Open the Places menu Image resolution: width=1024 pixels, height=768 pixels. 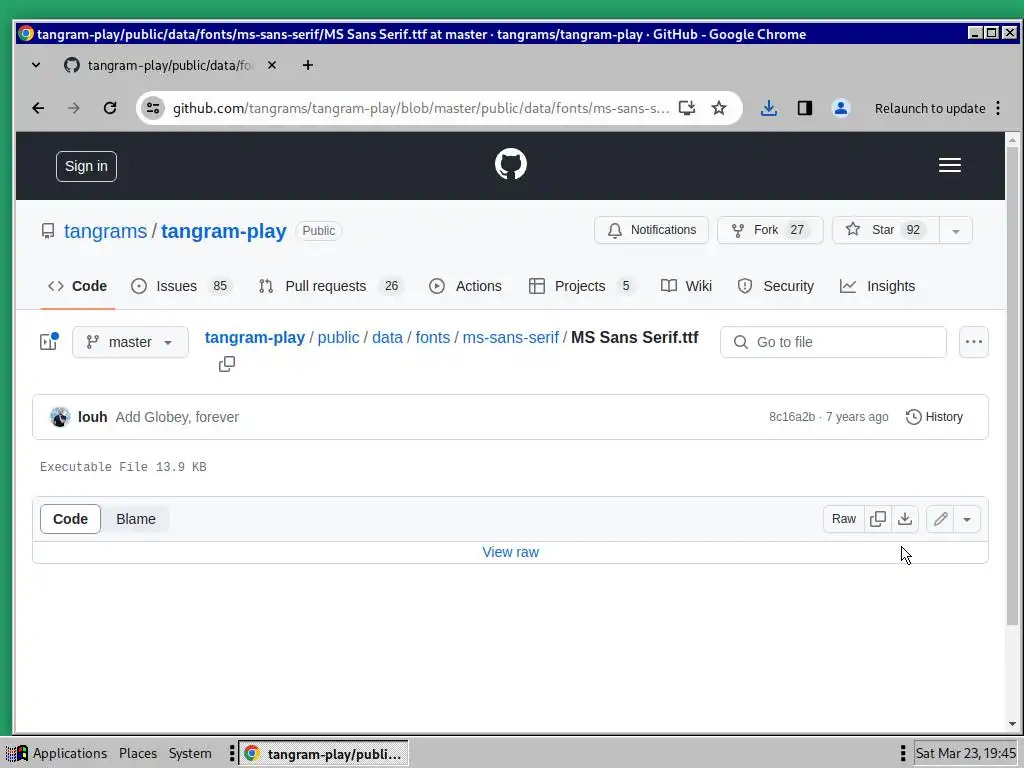tap(138, 753)
